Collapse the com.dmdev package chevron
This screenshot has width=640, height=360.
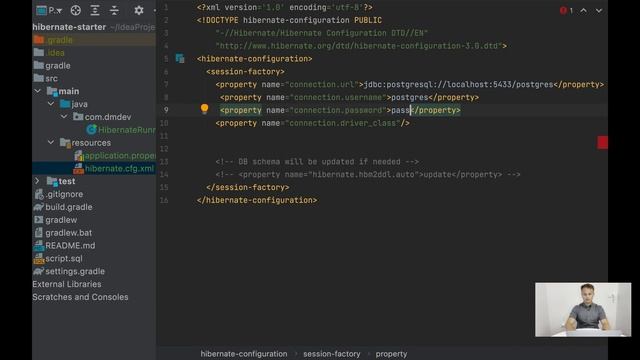pyautogui.click(x=64, y=117)
